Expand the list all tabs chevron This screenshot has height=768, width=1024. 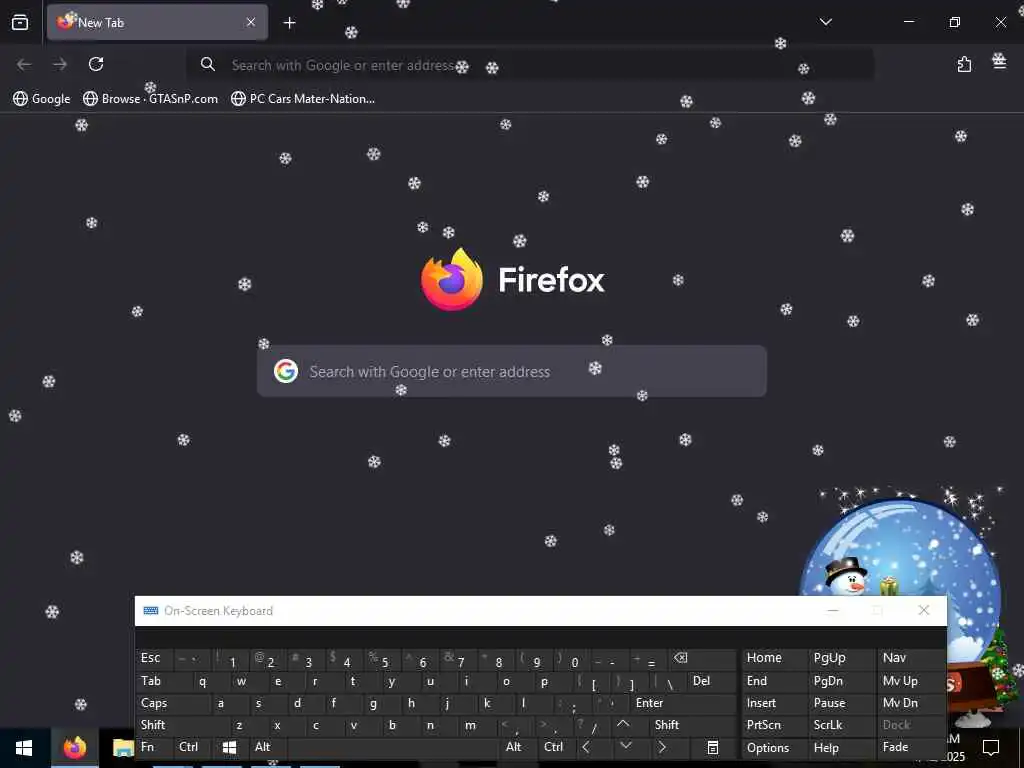pyautogui.click(x=825, y=22)
